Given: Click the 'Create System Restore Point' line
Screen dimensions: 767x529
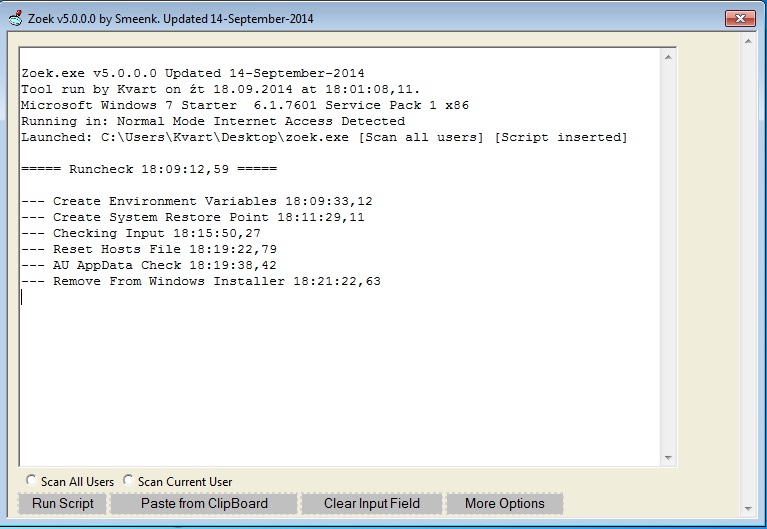Looking at the screenshot, I should [x=193, y=217].
